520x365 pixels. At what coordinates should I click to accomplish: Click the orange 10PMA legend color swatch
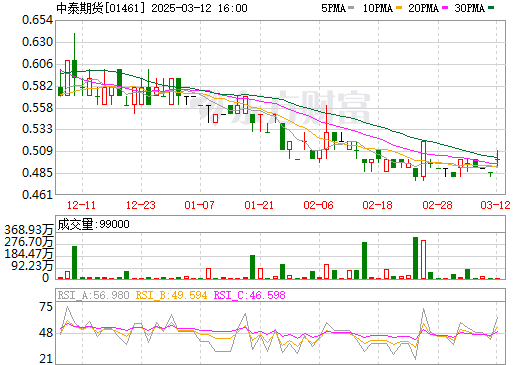(399, 8)
